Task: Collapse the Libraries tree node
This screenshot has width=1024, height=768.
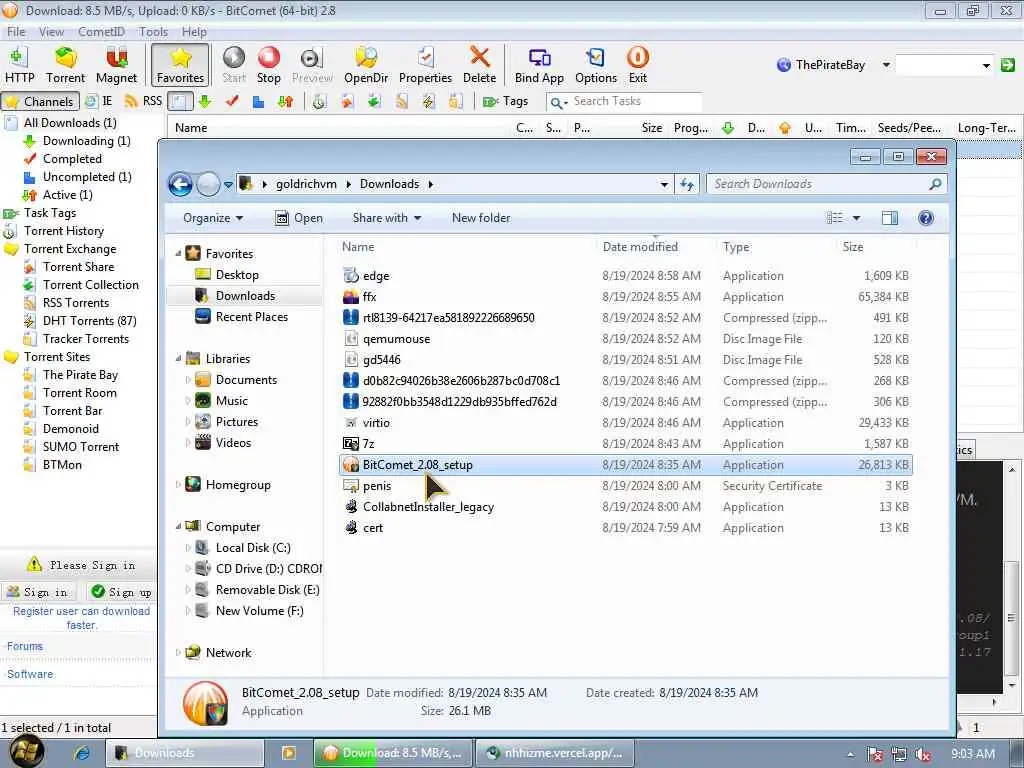Action: pos(178,359)
